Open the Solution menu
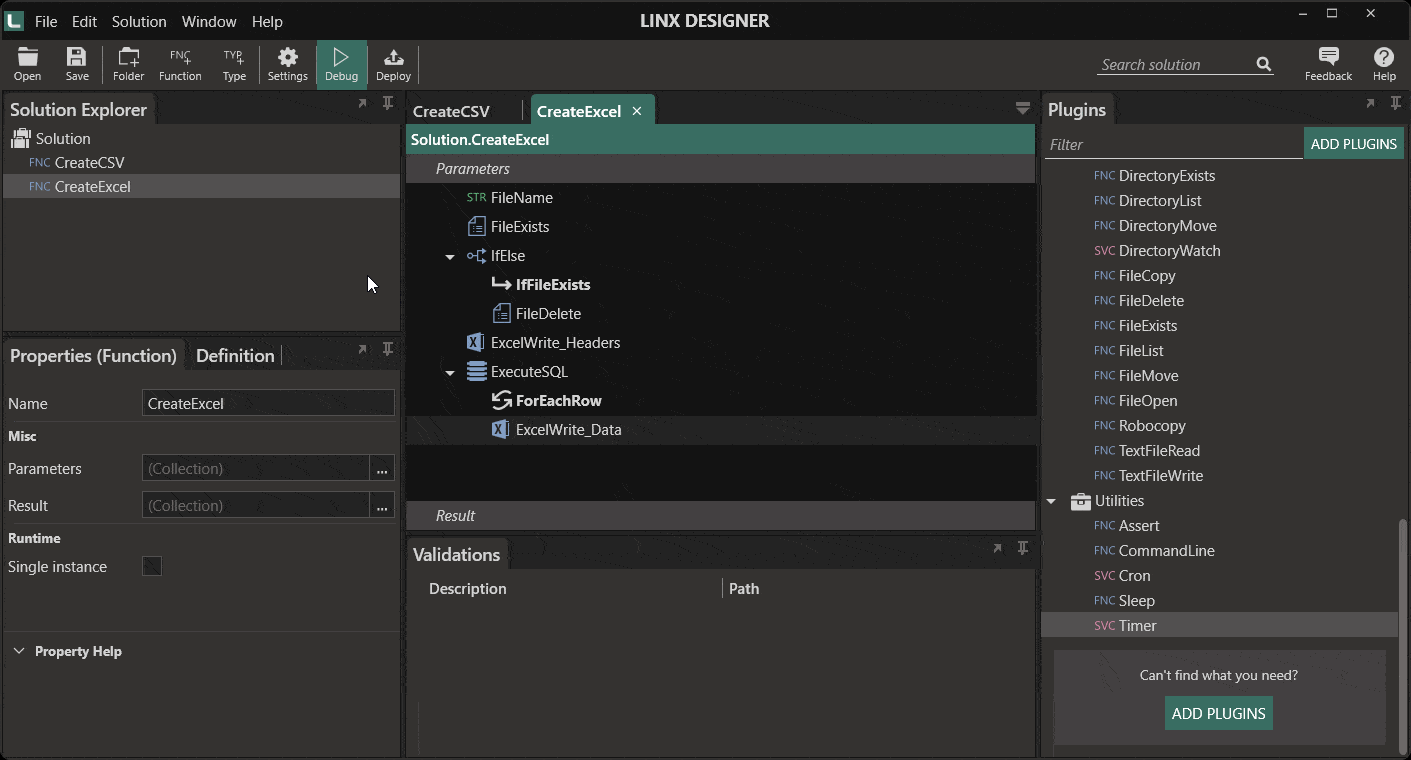1411x760 pixels. 139,21
